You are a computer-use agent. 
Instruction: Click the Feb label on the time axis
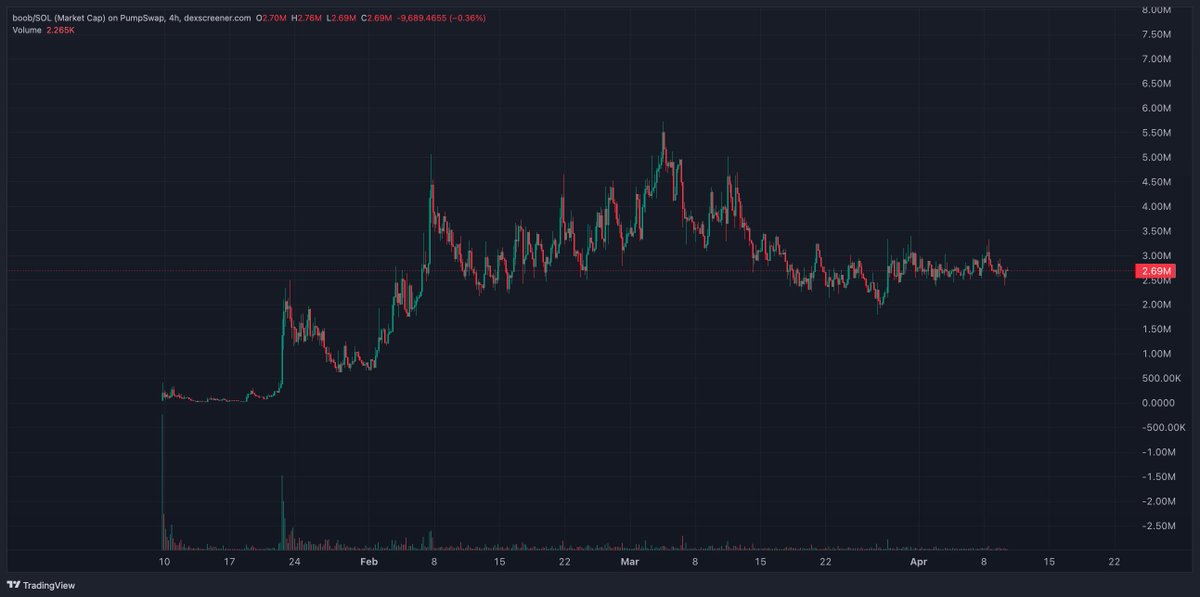[x=369, y=562]
